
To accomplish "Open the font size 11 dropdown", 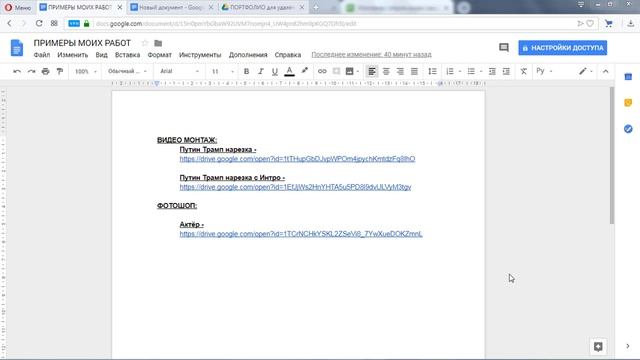I will (x=222, y=71).
